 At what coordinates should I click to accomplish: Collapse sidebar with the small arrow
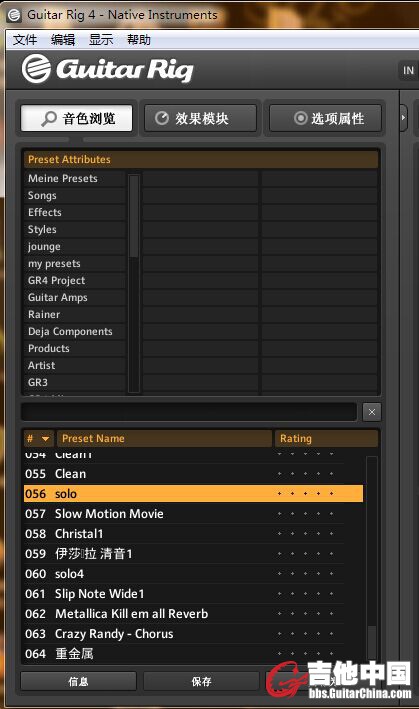(x=403, y=118)
